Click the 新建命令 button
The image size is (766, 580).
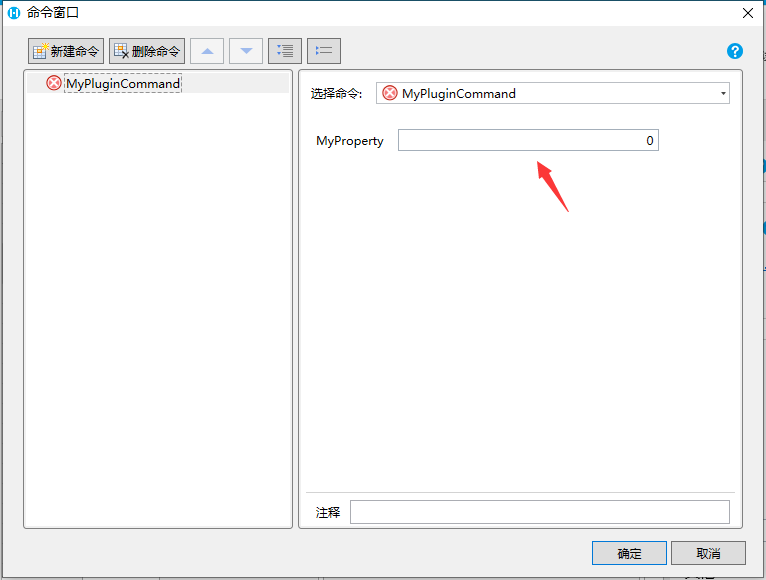(x=66, y=51)
